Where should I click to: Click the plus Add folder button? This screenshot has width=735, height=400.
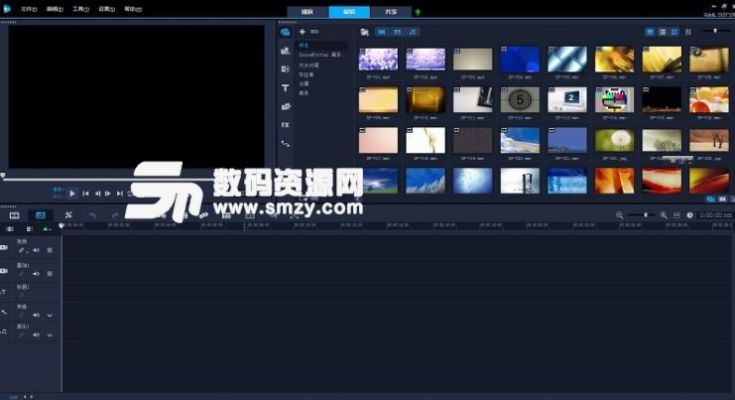coord(302,31)
